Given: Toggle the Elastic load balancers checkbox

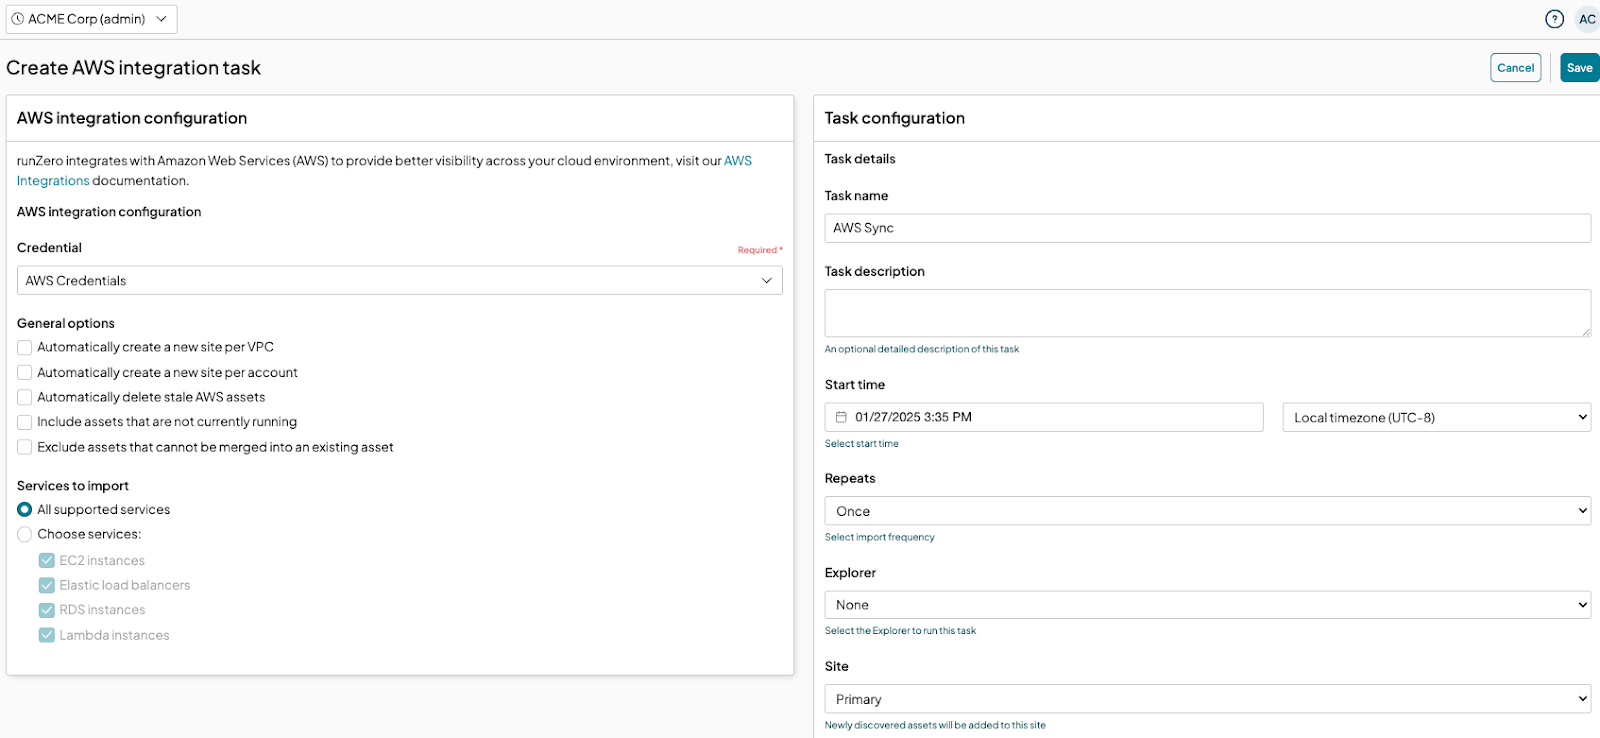Looking at the screenshot, I should click(x=47, y=586).
